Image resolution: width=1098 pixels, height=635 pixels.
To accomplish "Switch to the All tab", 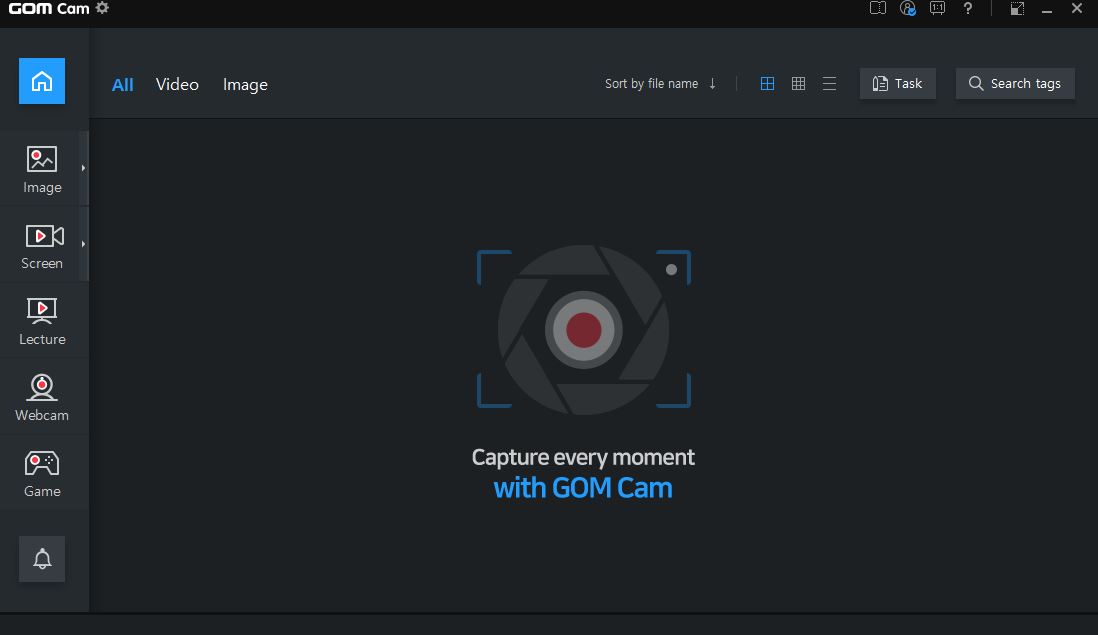I will click(123, 85).
